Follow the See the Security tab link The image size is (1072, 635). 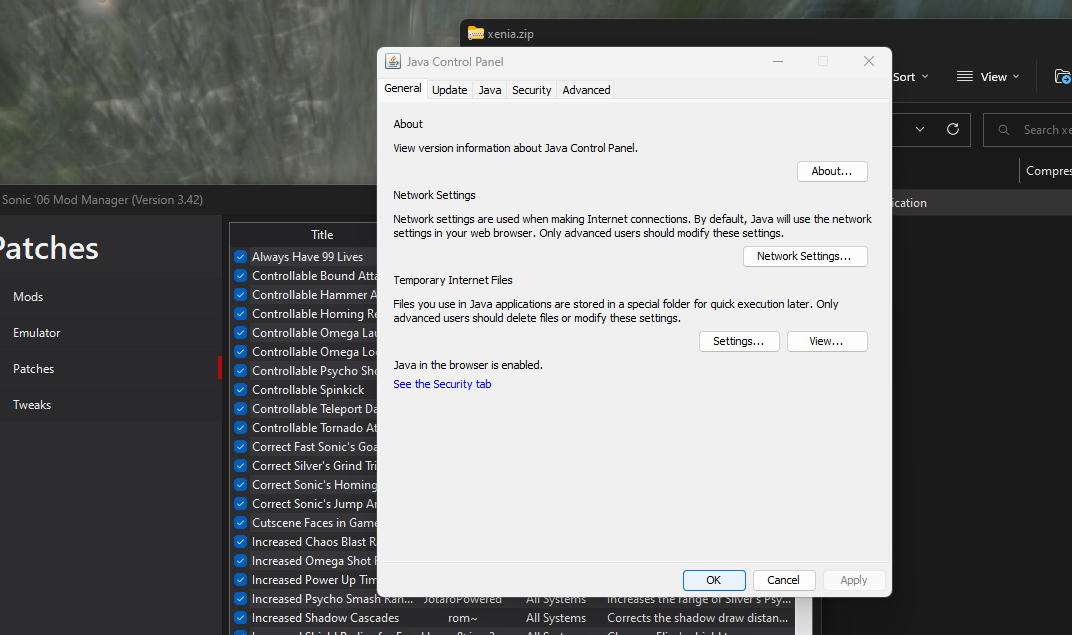click(x=442, y=384)
